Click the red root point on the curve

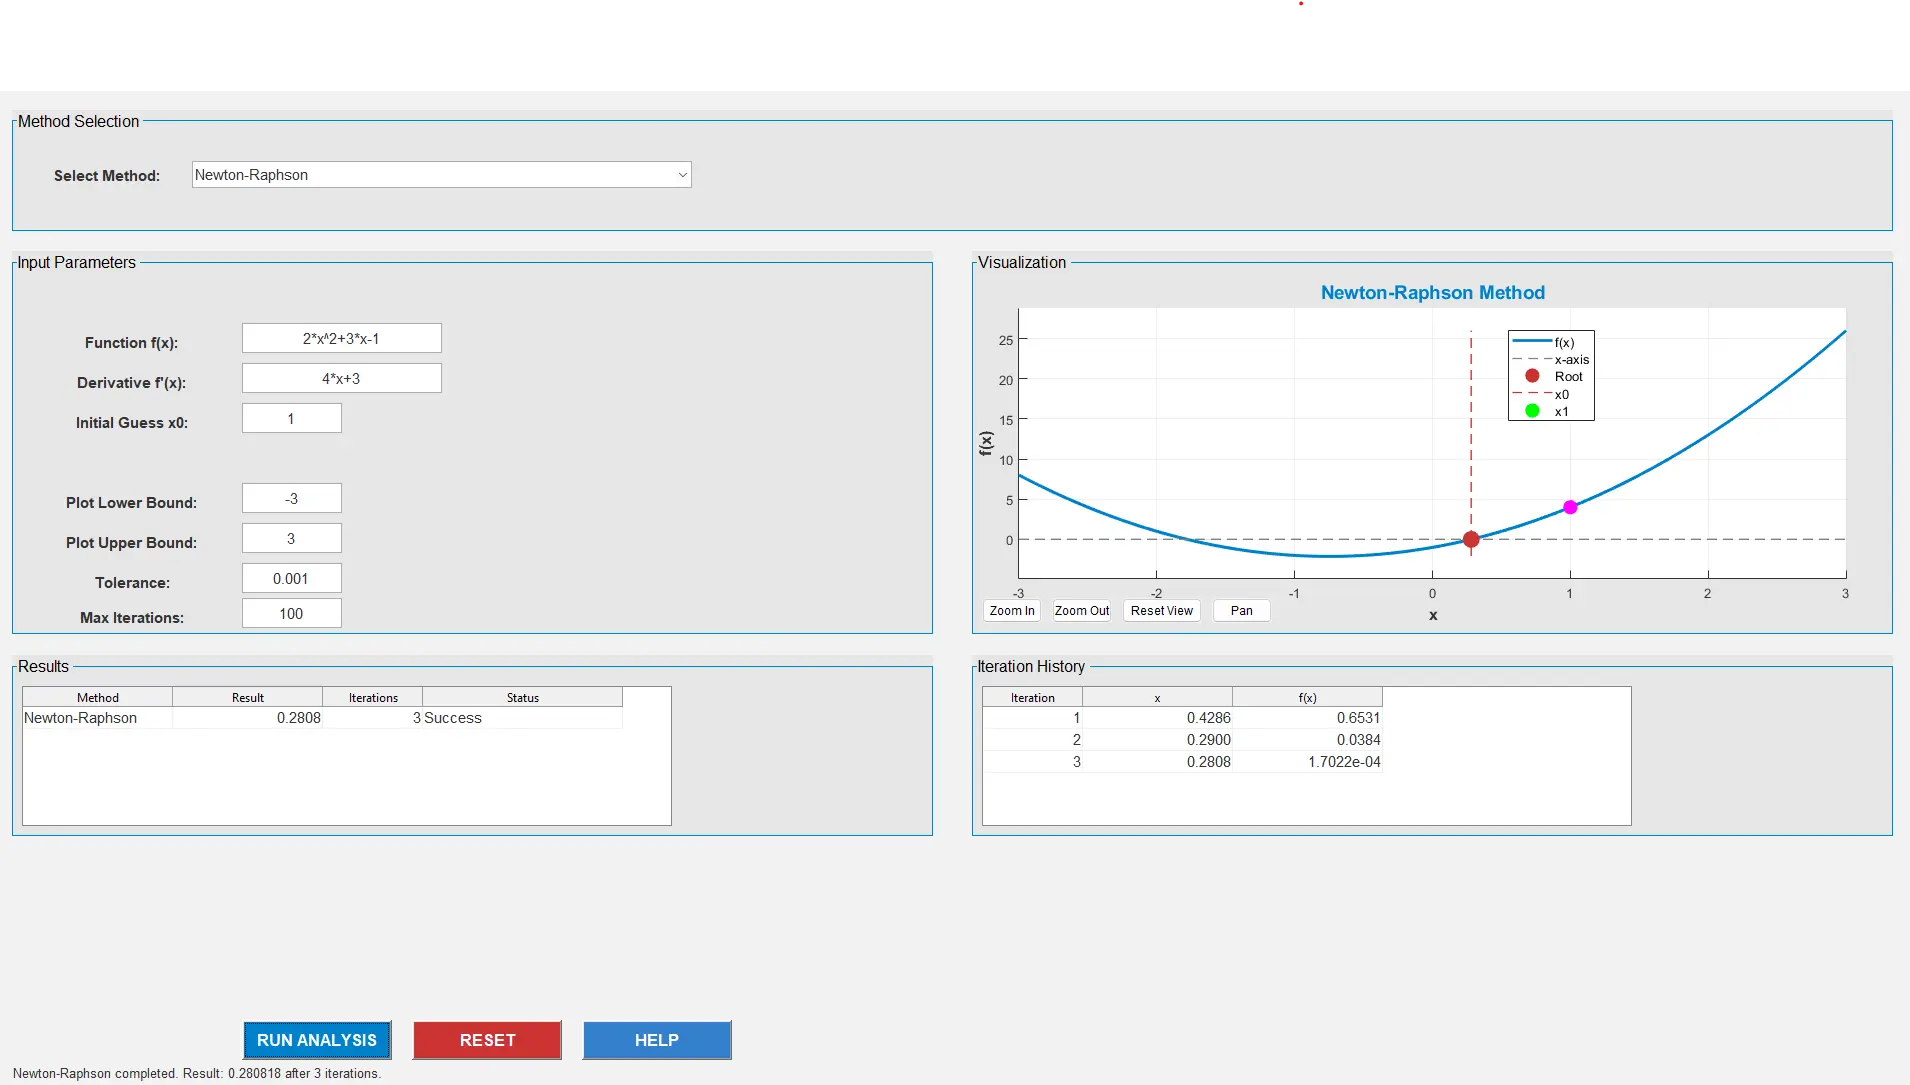click(x=1471, y=539)
